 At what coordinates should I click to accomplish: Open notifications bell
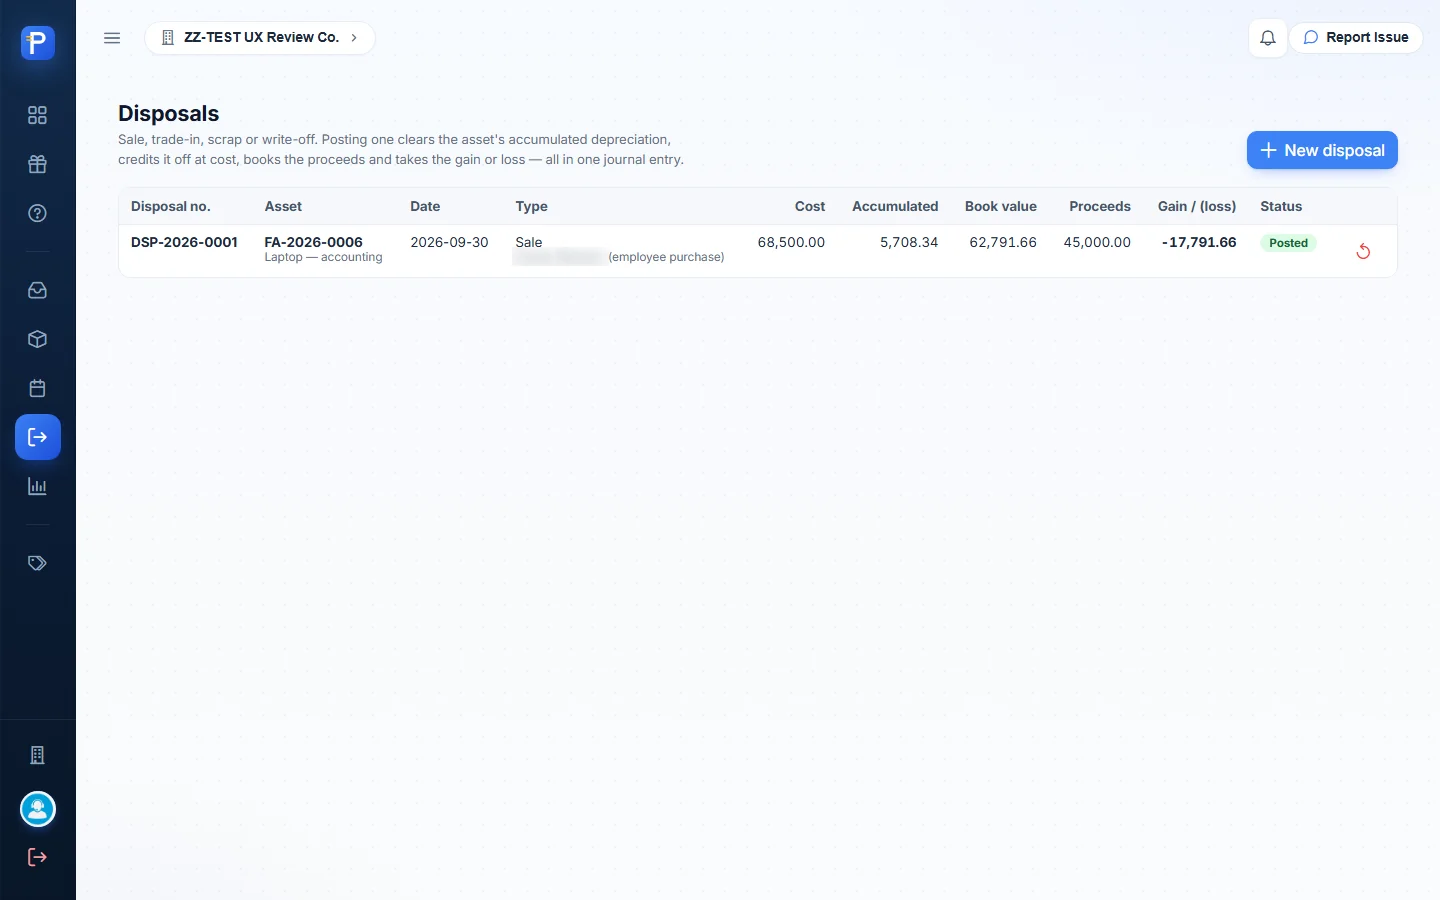click(x=1267, y=38)
